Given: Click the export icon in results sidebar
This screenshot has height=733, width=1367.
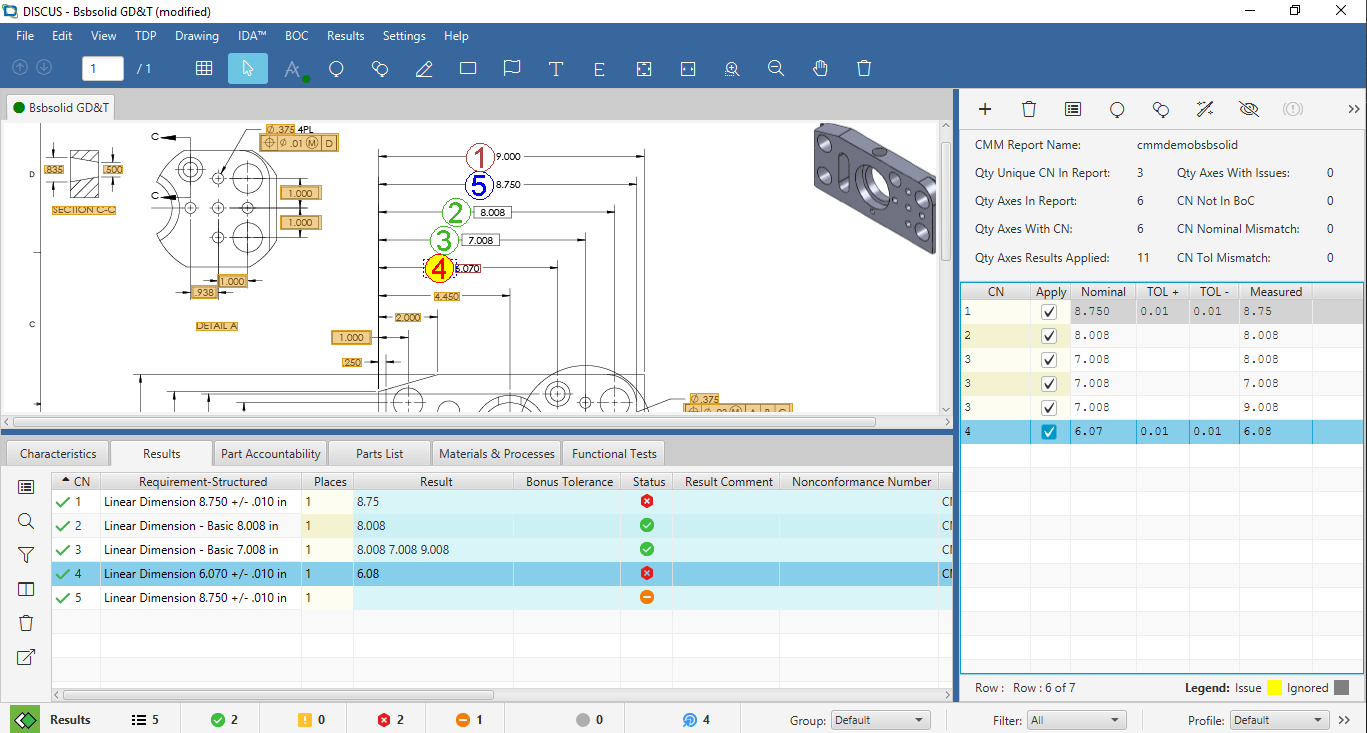Looking at the screenshot, I should coord(26,657).
